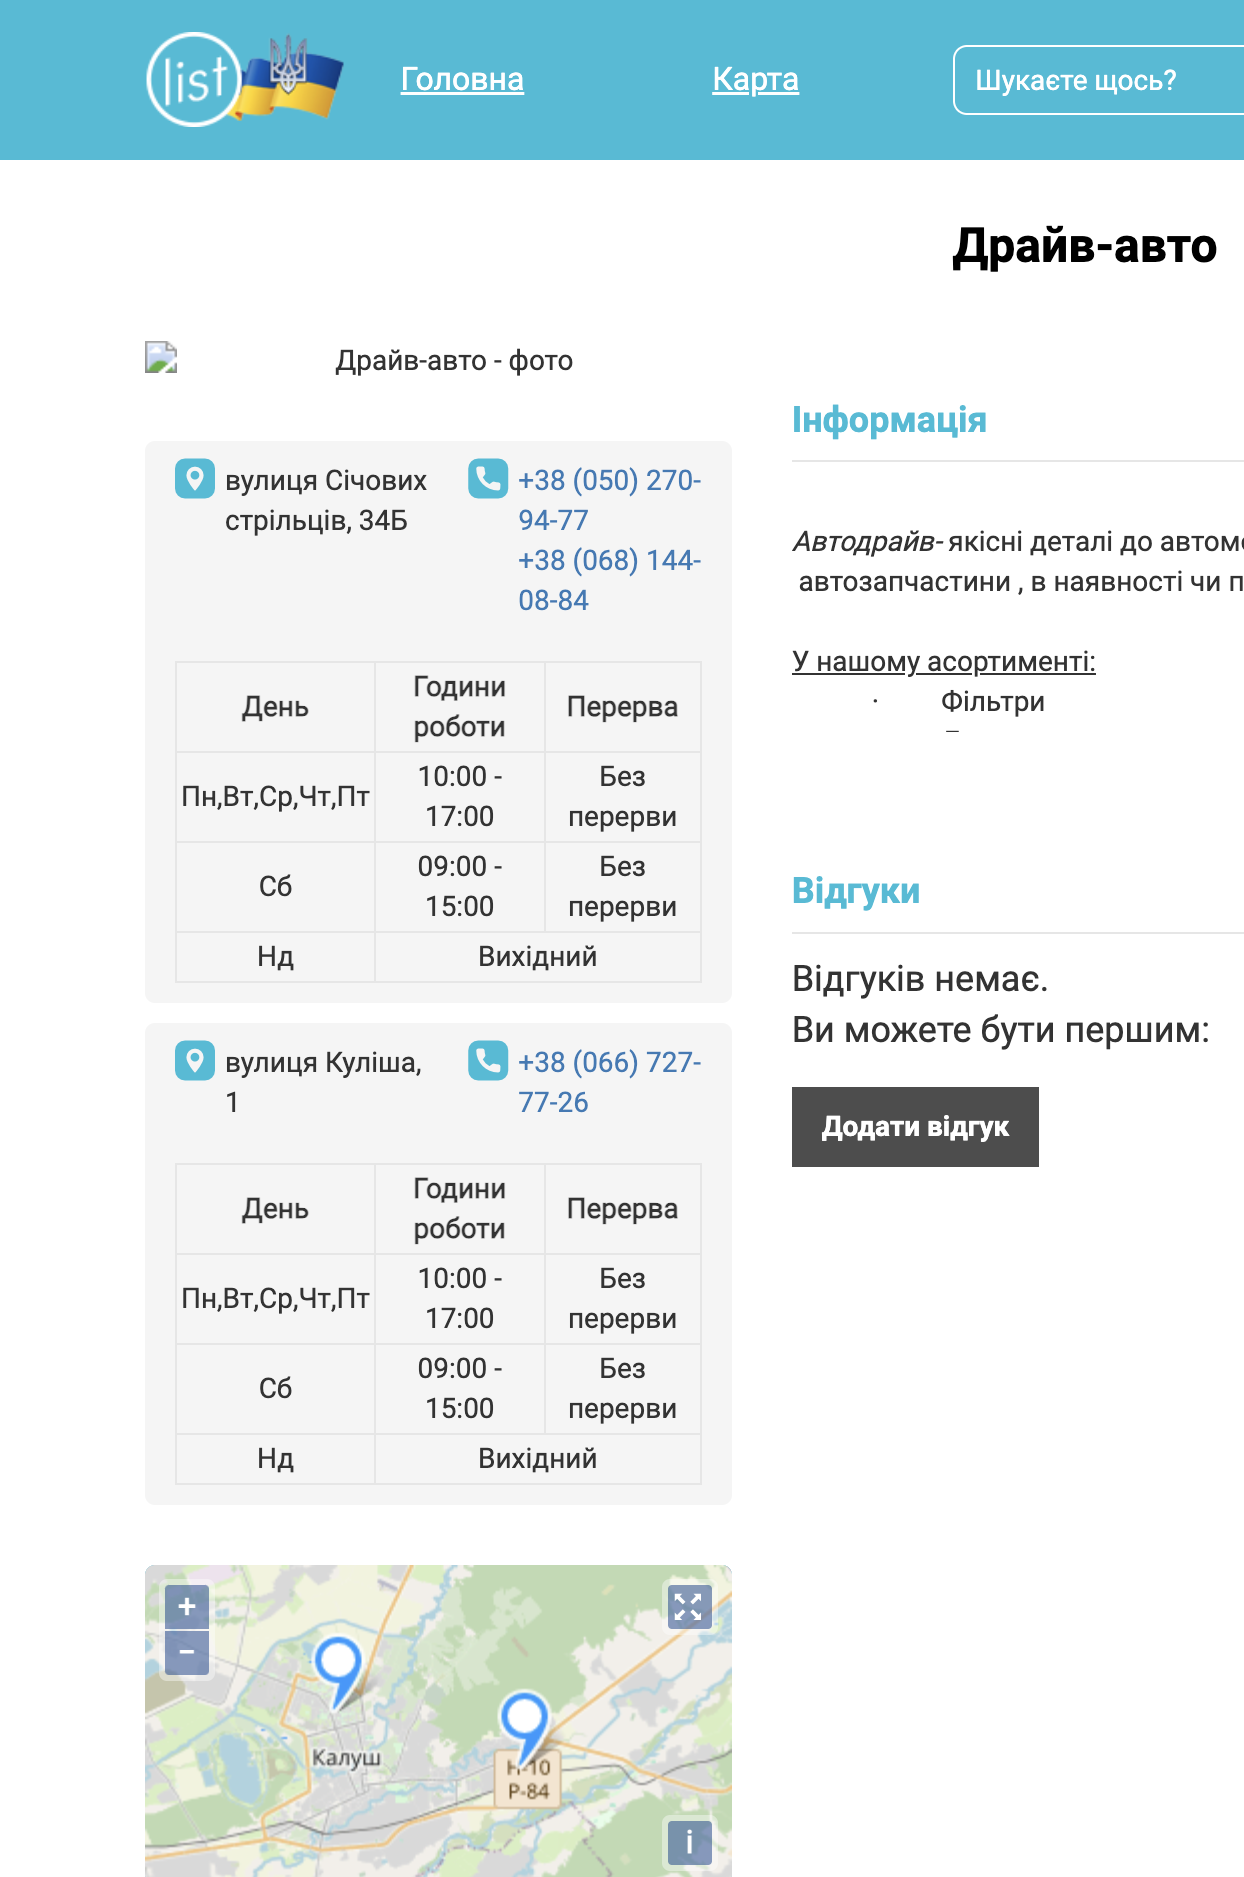Click the address вулиця Січових стрільців, 34Б
This screenshot has width=1244, height=1877.
click(x=326, y=500)
